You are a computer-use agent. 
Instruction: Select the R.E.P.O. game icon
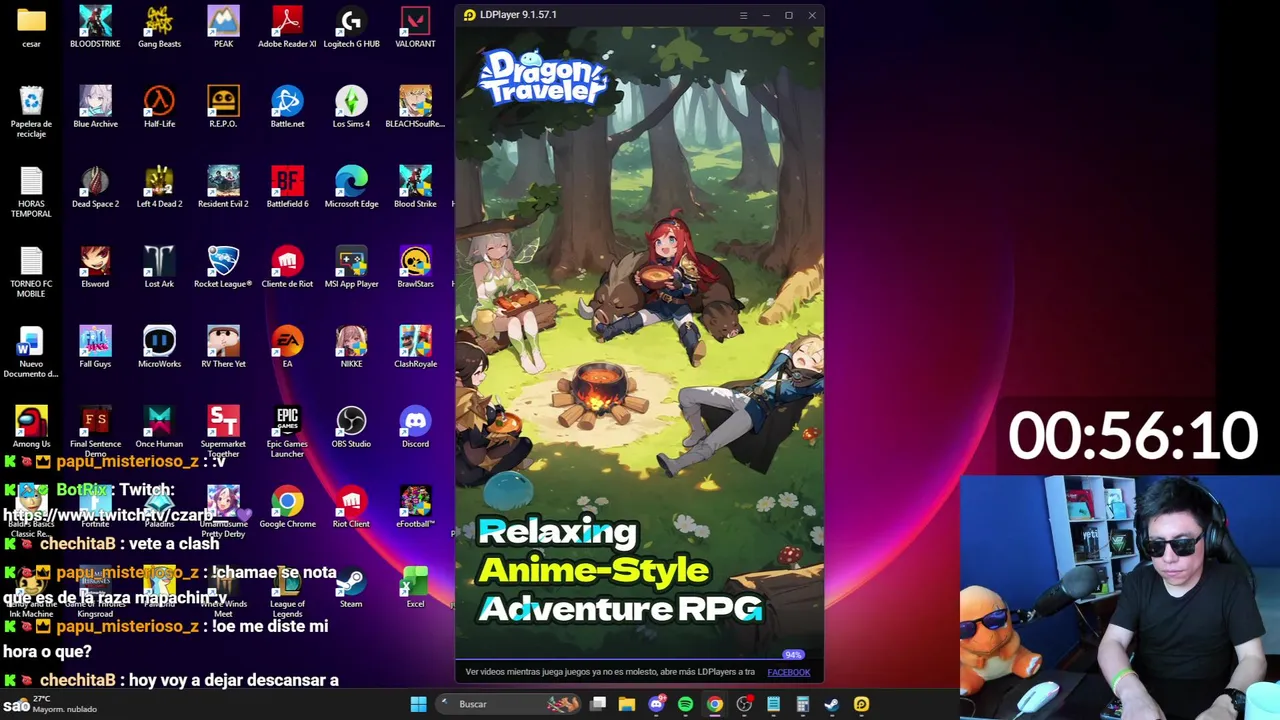pos(223,107)
